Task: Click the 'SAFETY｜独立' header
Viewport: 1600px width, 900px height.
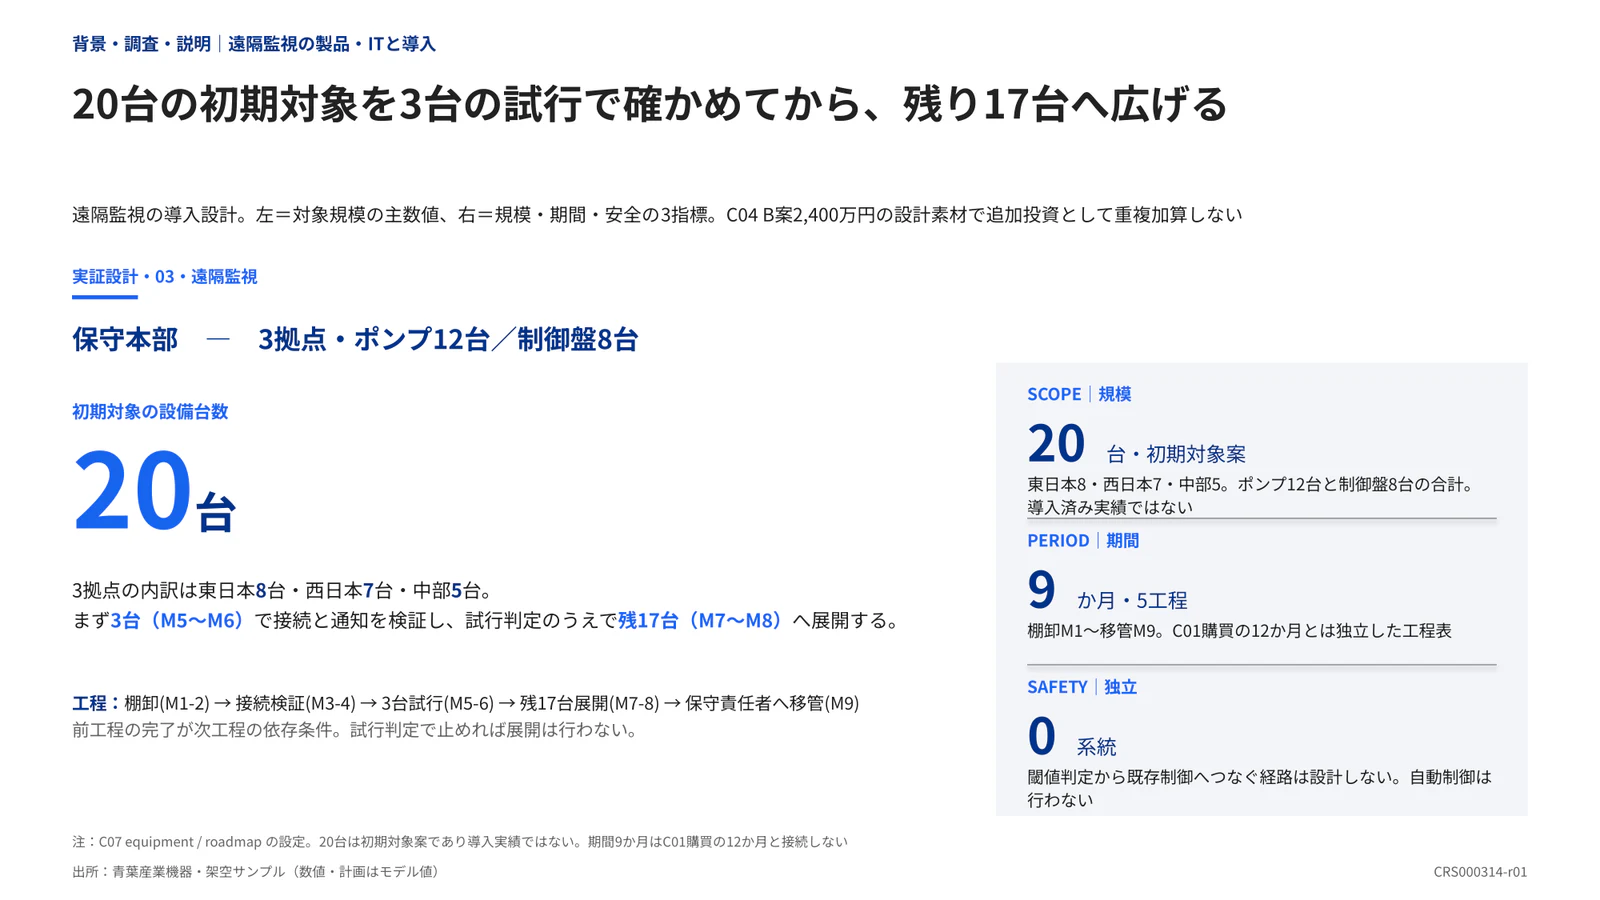Action: click(1082, 687)
